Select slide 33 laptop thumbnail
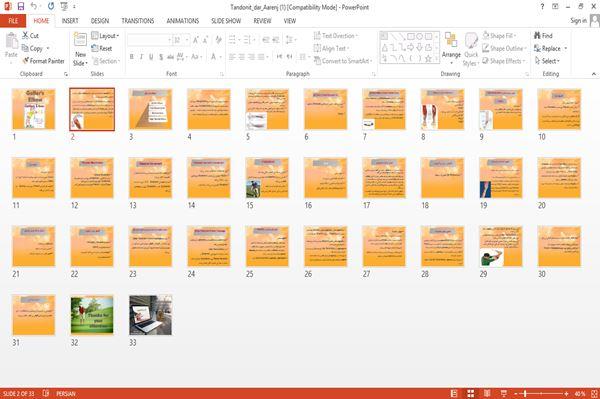 point(150,315)
